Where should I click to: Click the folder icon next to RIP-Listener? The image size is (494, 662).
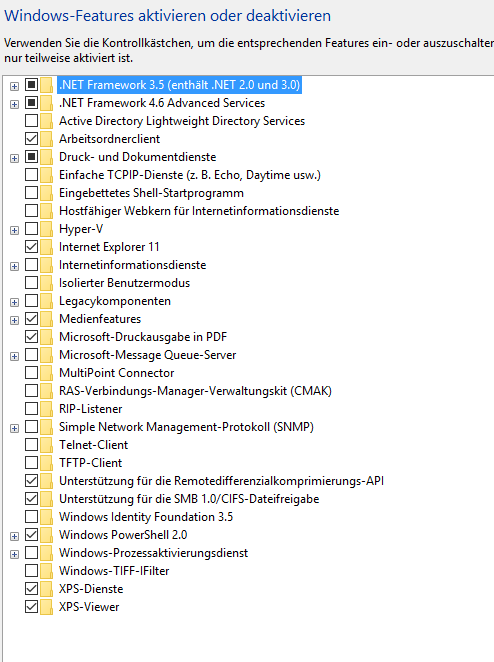coord(46,409)
